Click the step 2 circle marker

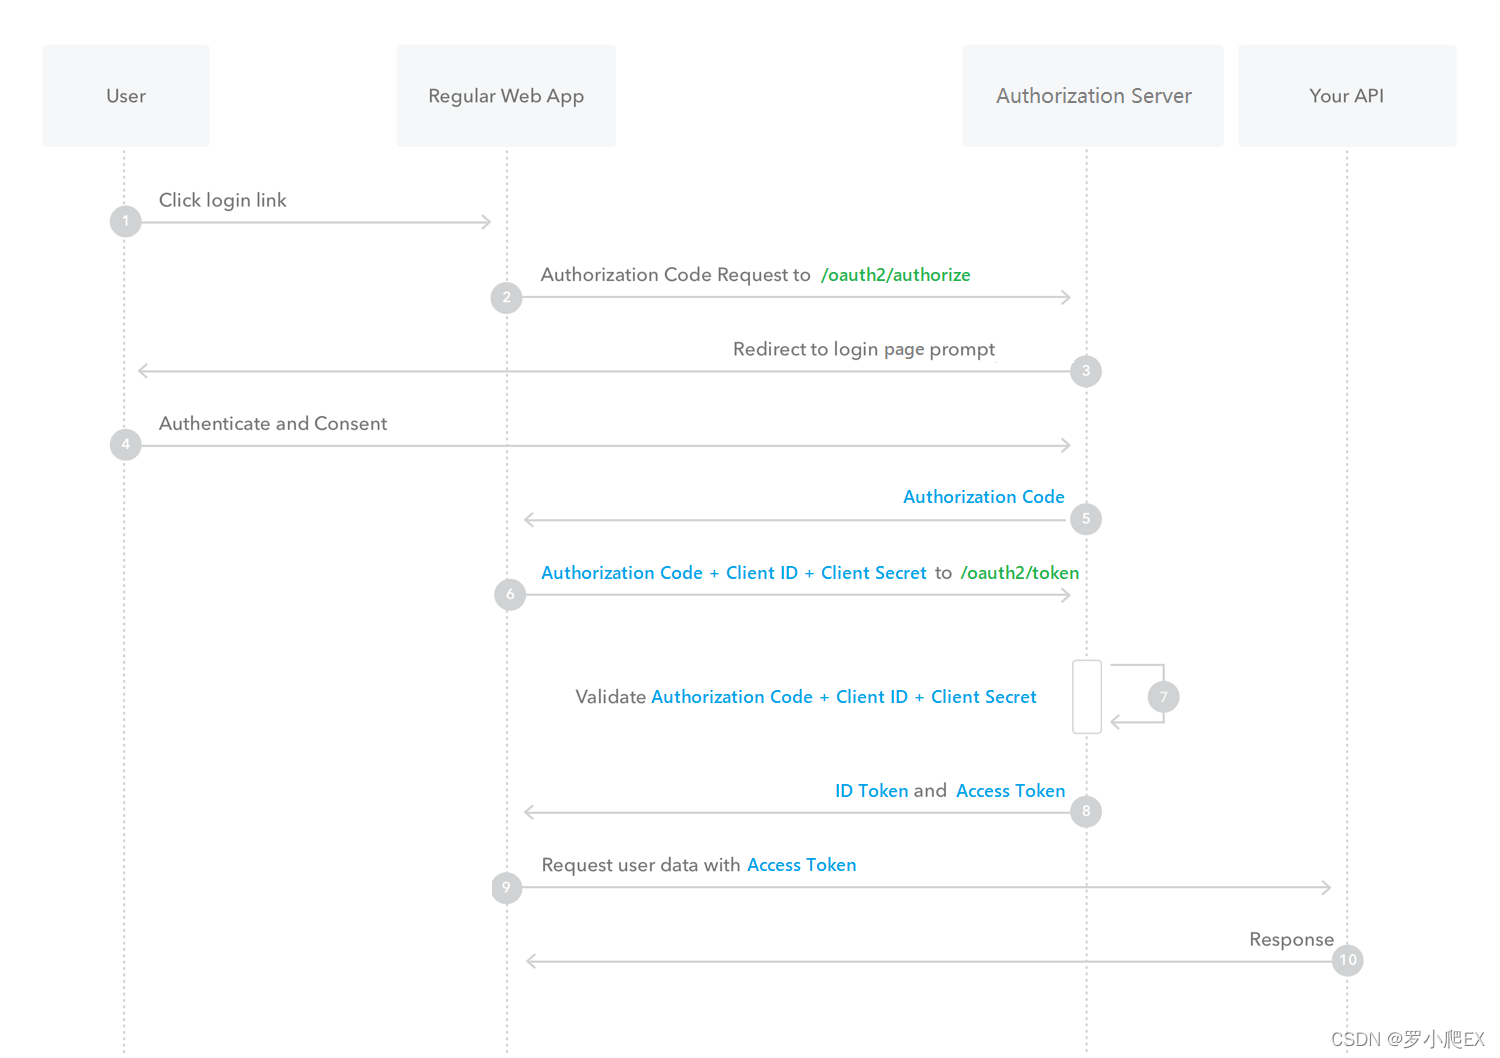point(506,297)
